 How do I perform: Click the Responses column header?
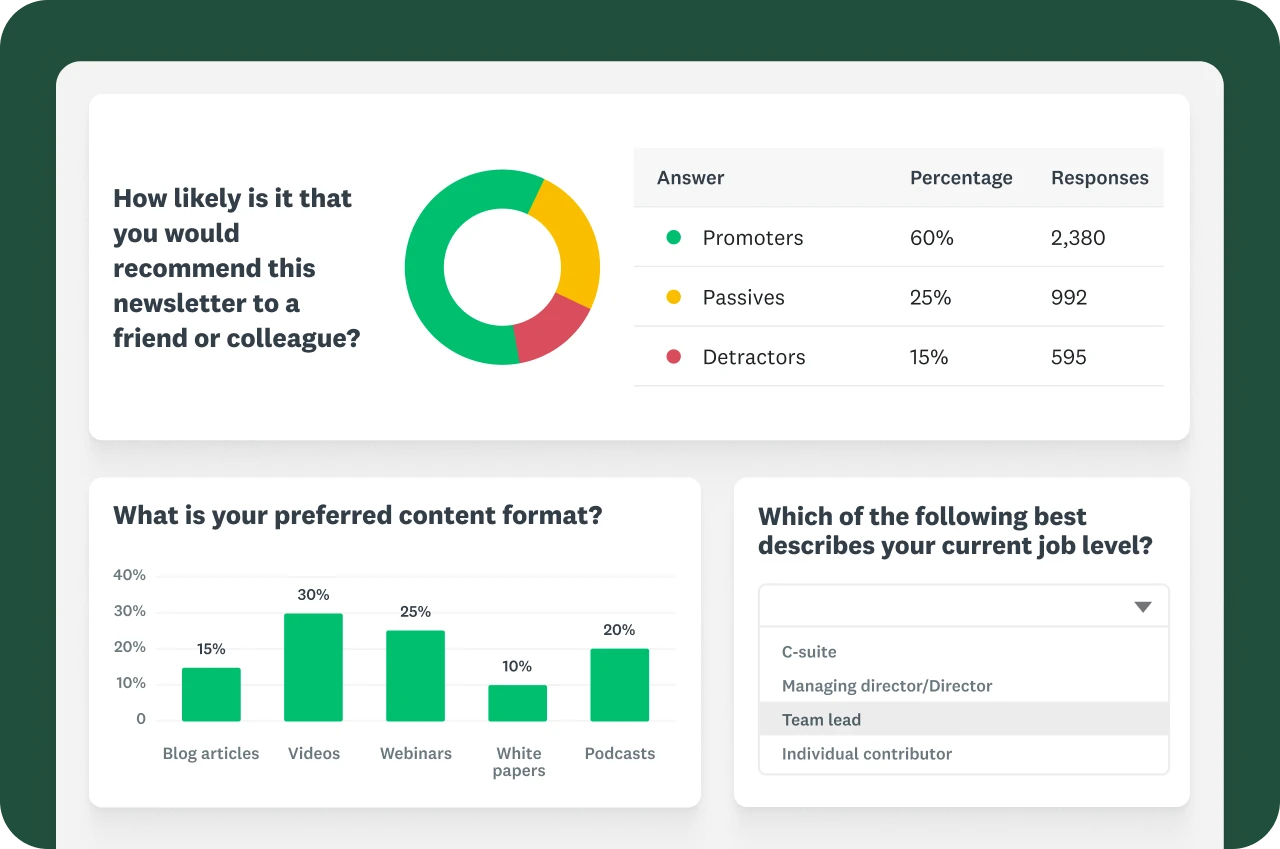tap(1099, 178)
